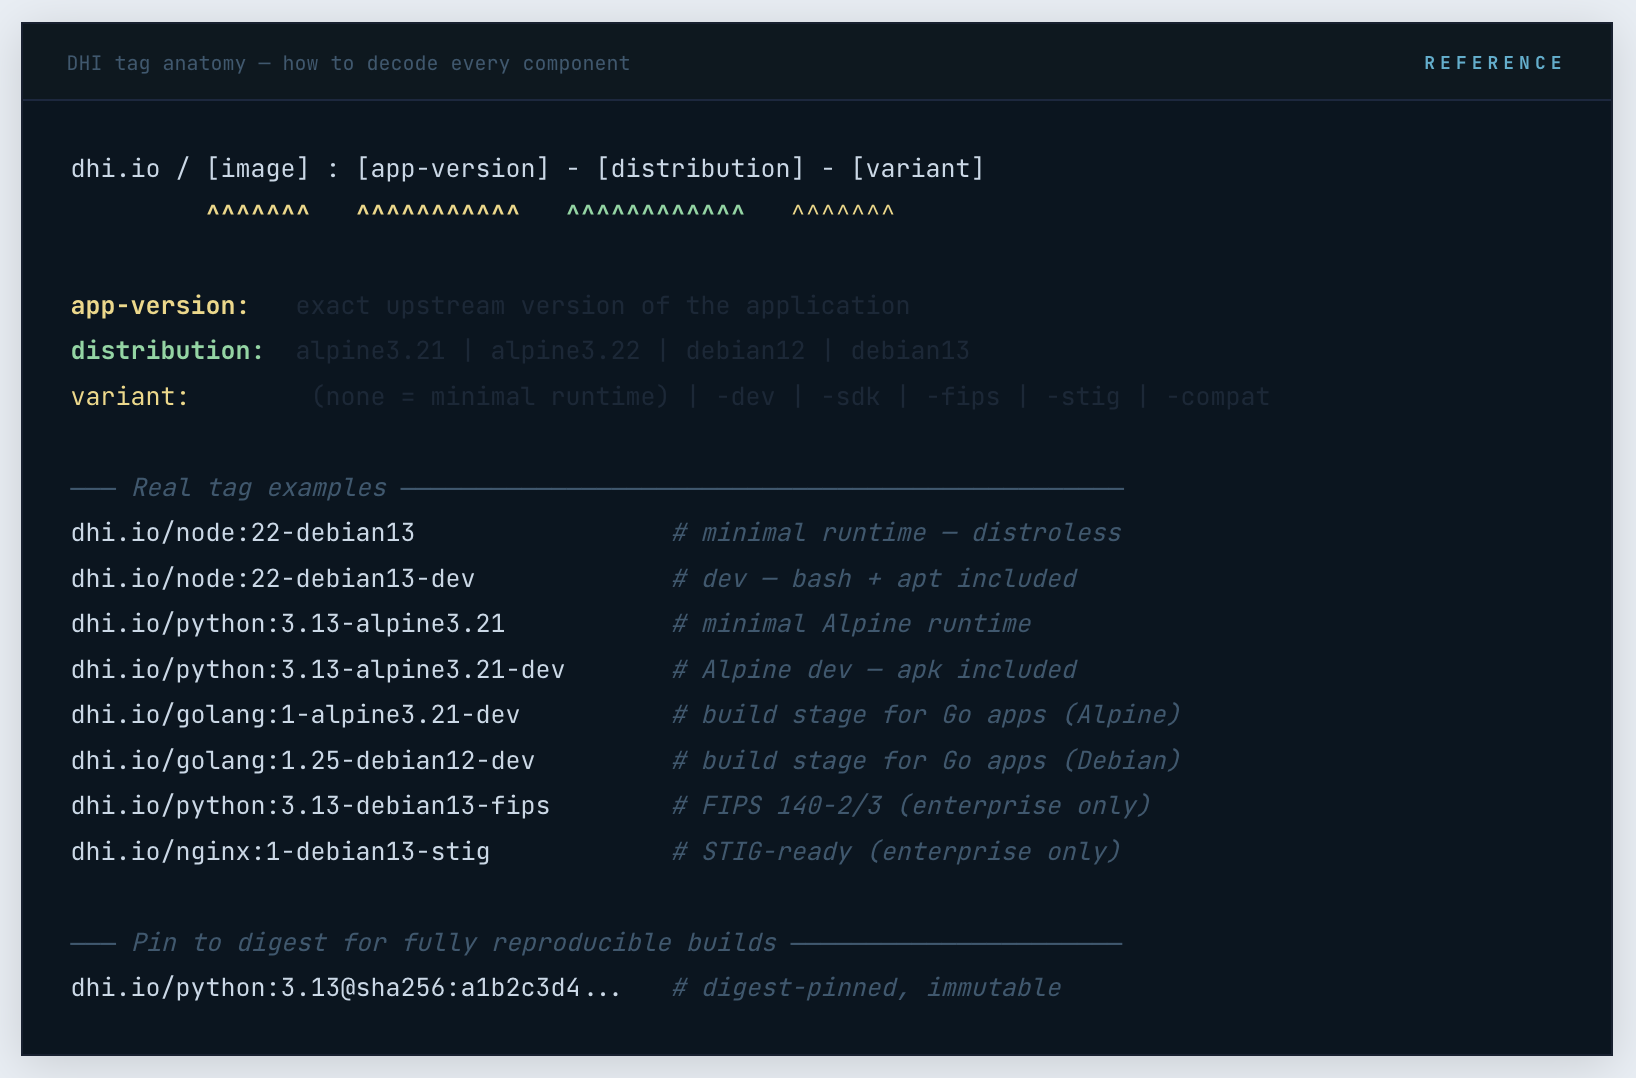Click the [app-version] placeholder
This screenshot has width=1636, height=1078.
pos(452,168)
